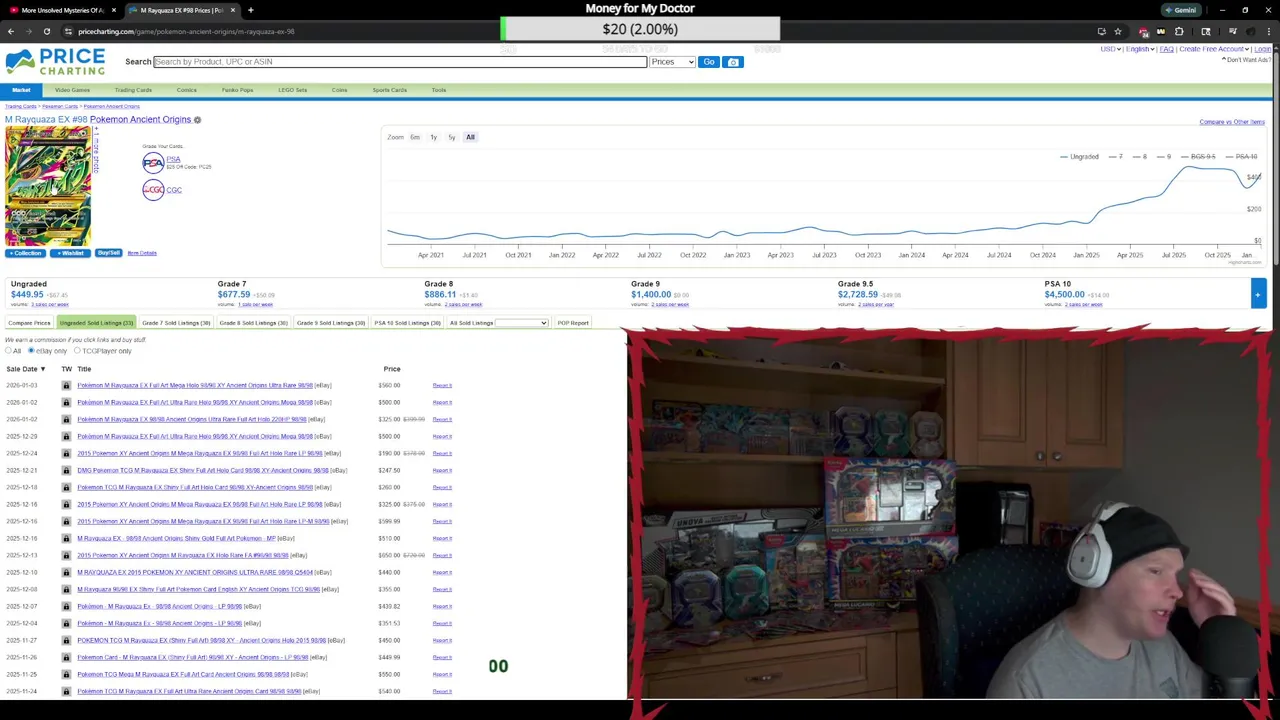Viewport: 1280px width, 720px height.
Task: Toggle Ungraded series in chart legend
Action: click(1079, 157)
